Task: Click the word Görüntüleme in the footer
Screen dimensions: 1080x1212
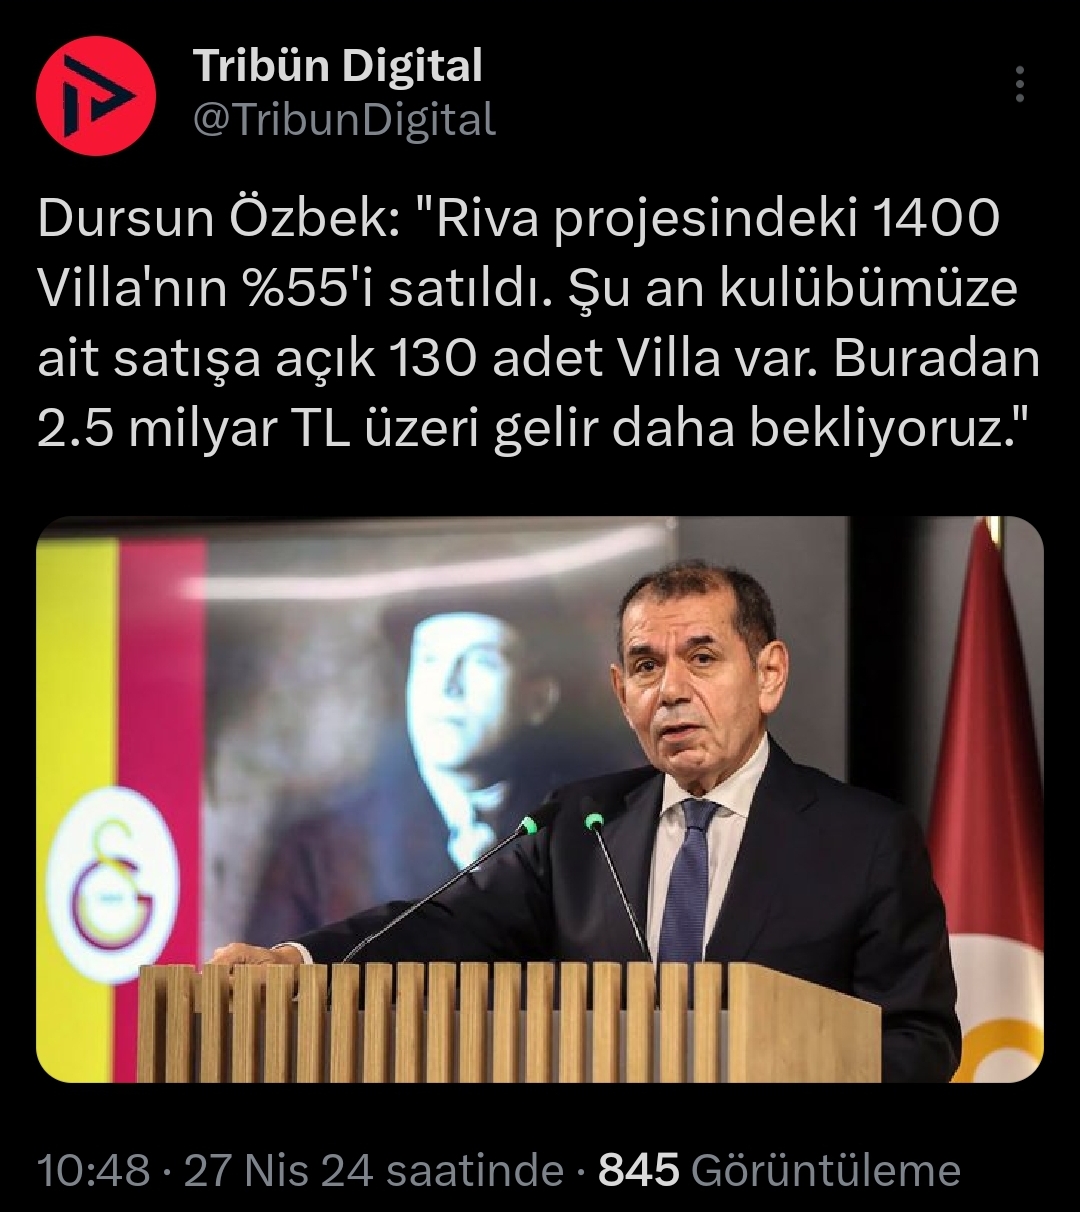Action: click(825, 1170)
